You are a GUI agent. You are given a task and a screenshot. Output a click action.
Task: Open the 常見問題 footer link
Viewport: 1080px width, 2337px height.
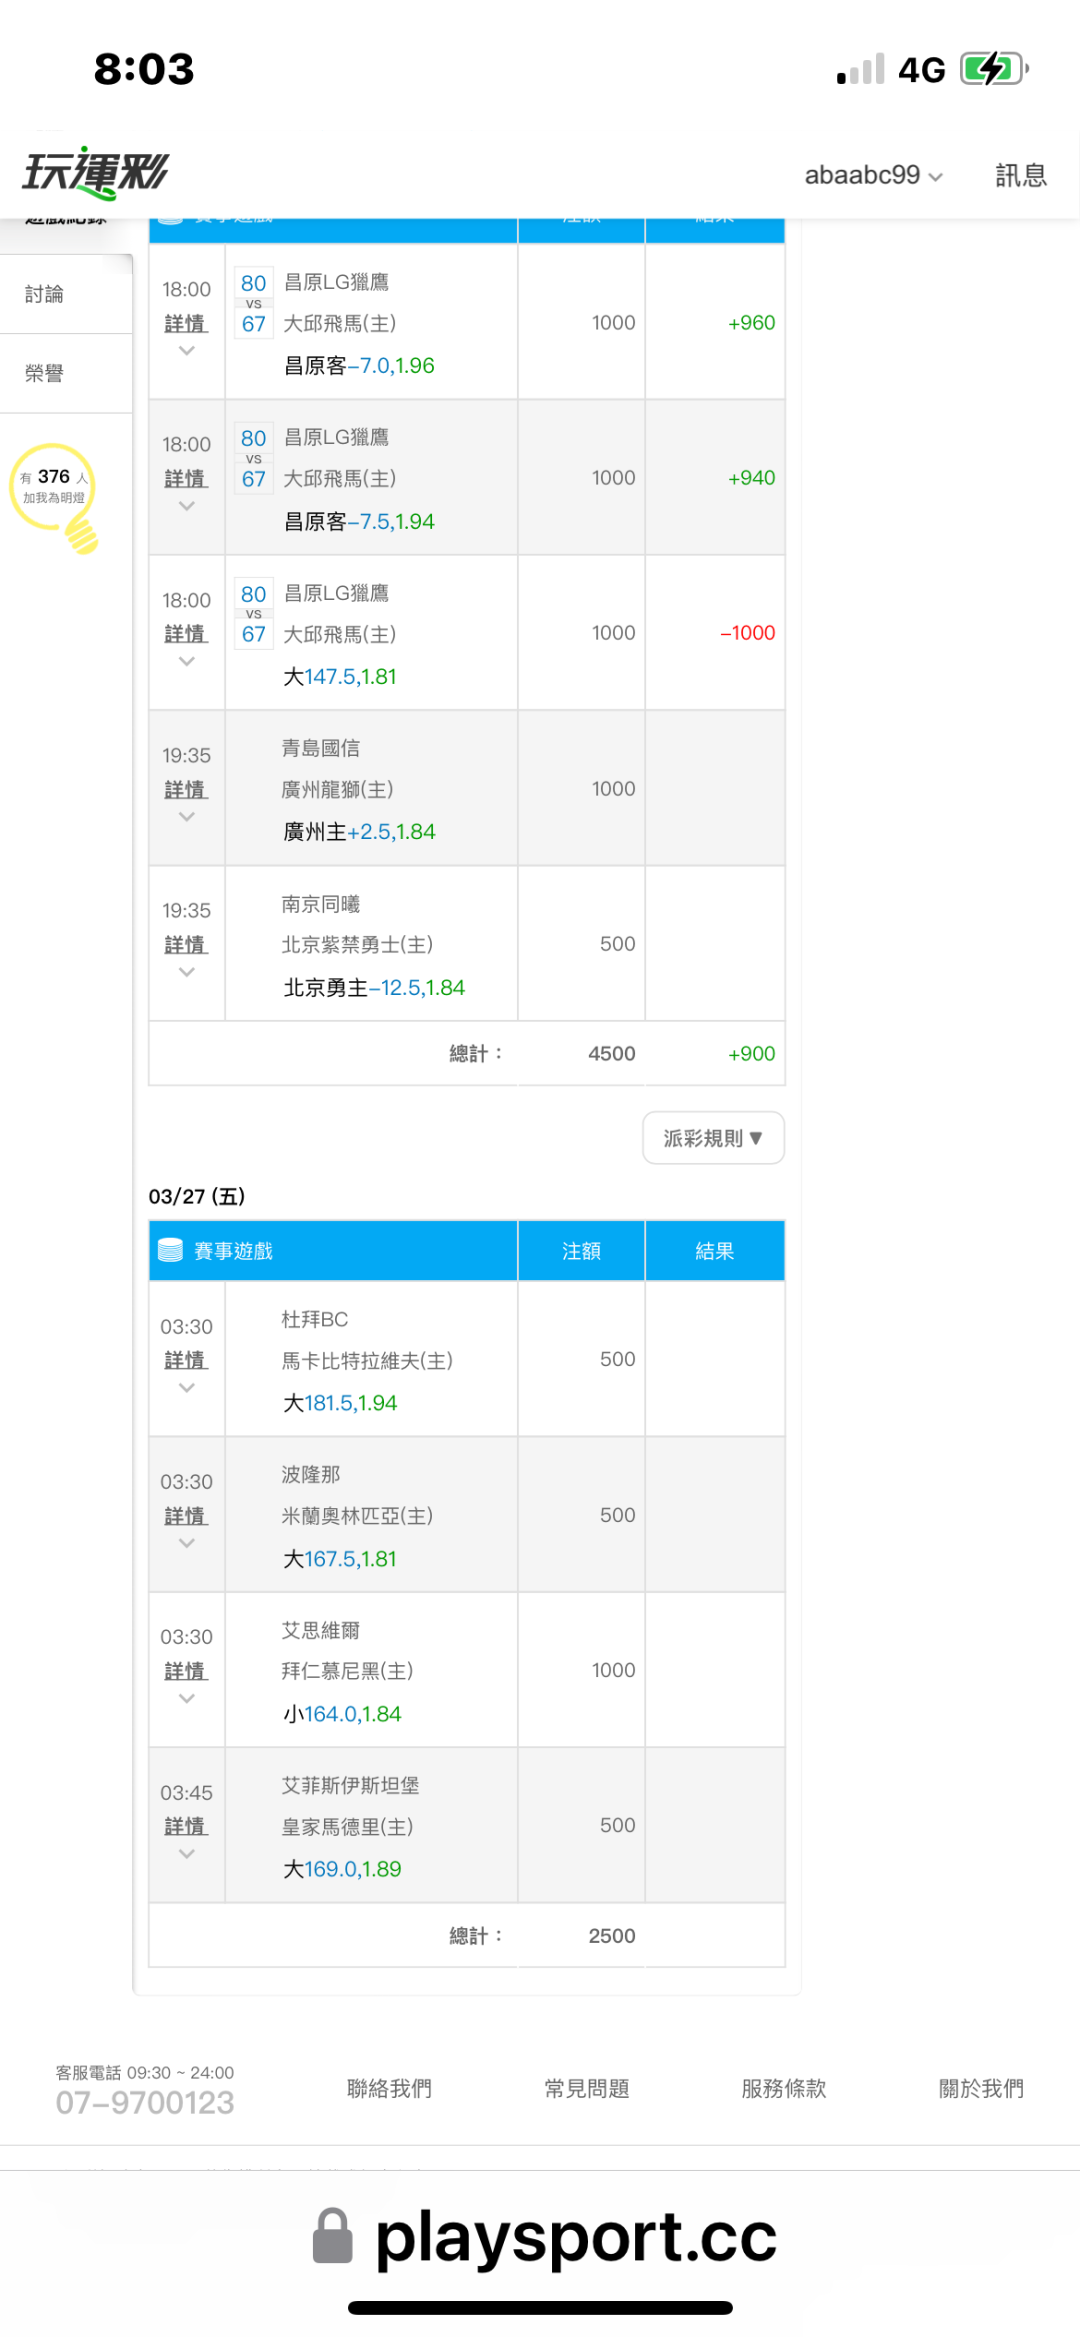(x=586, y=2088)
